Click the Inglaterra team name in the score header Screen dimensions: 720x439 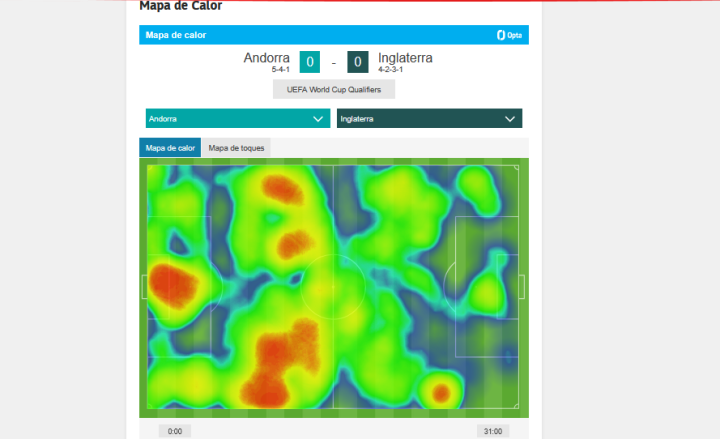pos(405,58)
